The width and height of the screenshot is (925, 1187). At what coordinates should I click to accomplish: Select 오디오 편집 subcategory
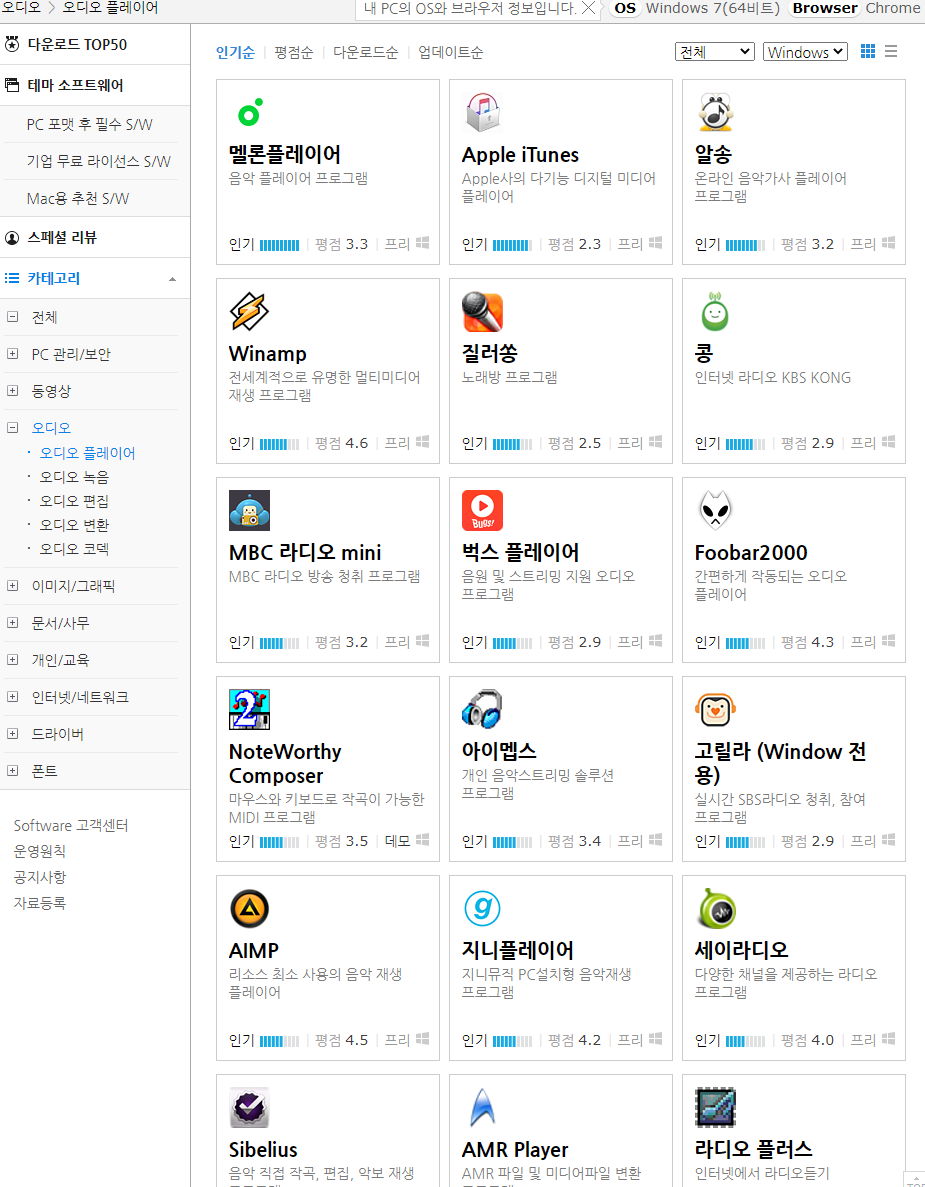pos(74,501)
